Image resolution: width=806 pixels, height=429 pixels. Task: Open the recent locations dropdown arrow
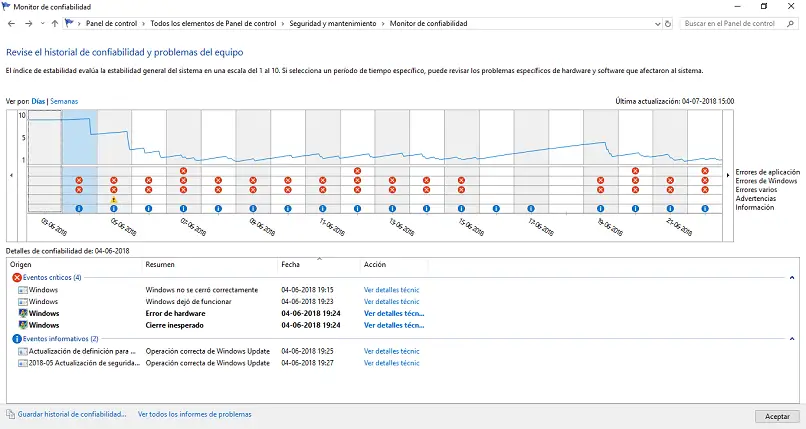[x=41, y=23]
